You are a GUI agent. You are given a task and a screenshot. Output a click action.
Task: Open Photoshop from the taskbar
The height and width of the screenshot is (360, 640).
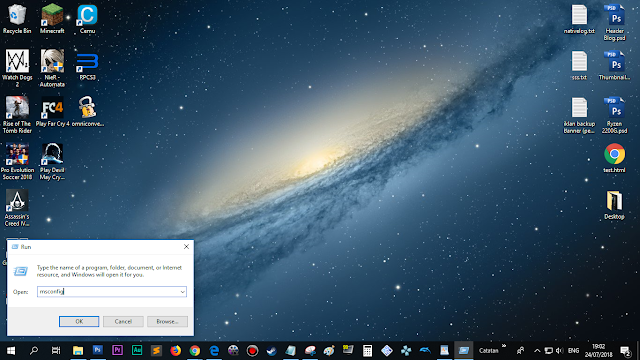(98, 350)
